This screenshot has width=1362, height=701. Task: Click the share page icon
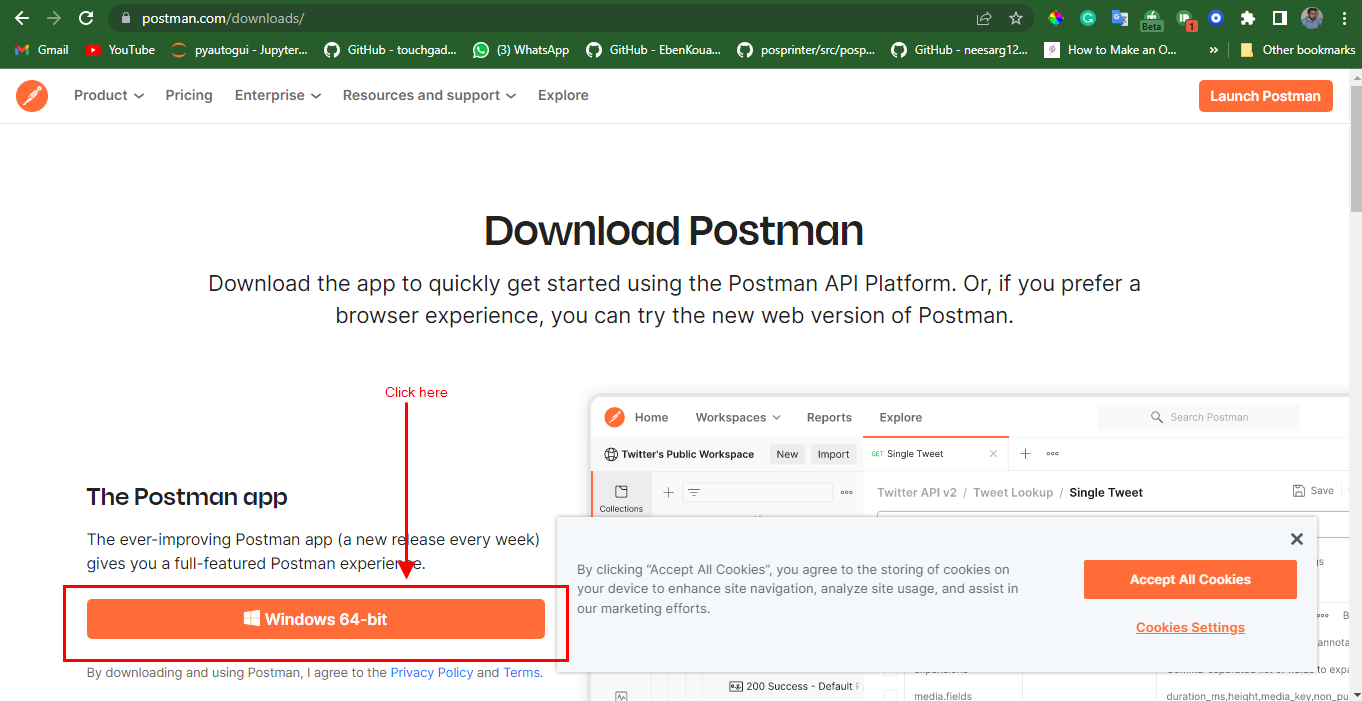[x=983, y=17]
